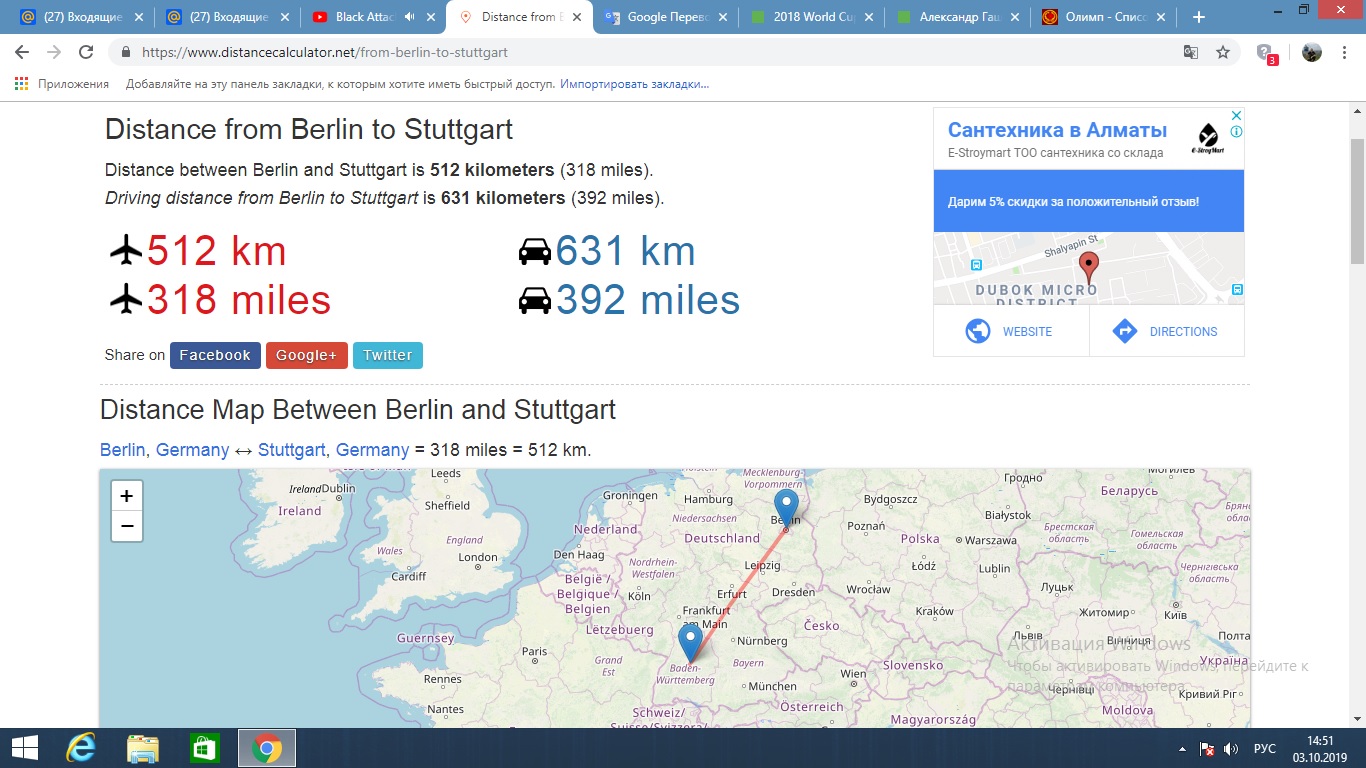This screenshot has width=1366, height=768.
Task: Close the ad with the X icon
Action: 1236,115
